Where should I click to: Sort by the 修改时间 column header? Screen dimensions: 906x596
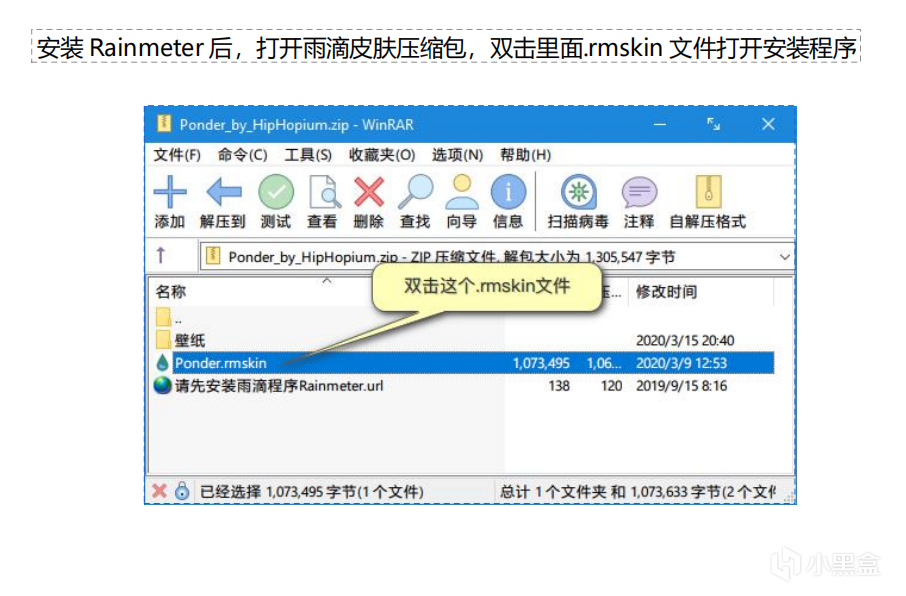click(x=666, y=291)
